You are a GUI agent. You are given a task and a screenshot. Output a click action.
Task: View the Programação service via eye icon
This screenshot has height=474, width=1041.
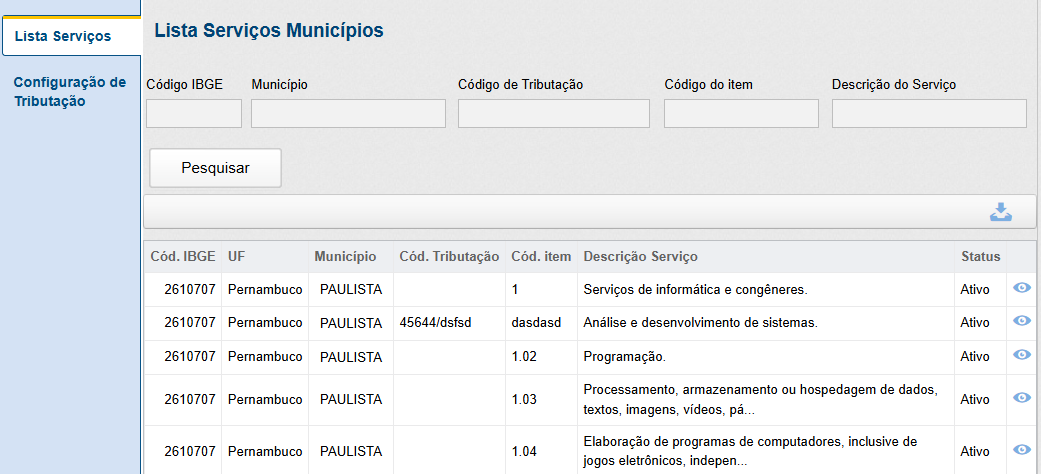click(x=1022, y=356)
